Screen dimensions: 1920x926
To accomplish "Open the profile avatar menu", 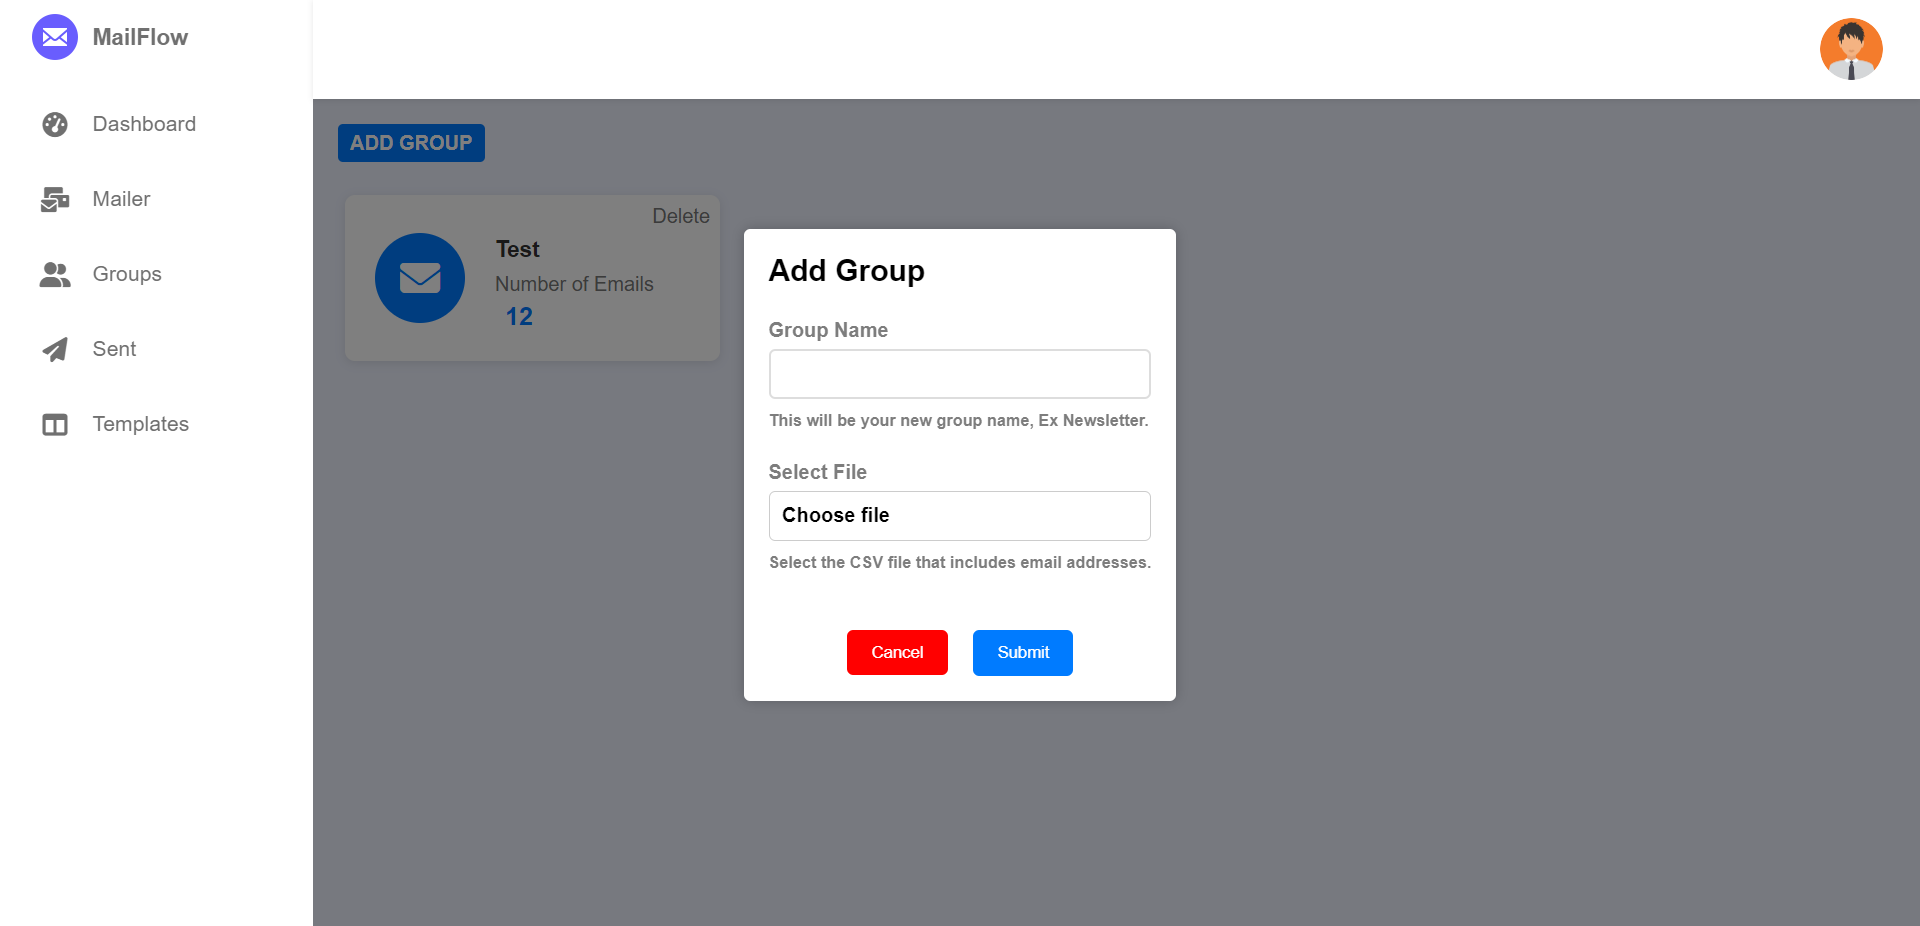I will pyautogui.click(x=1851, y=48).
